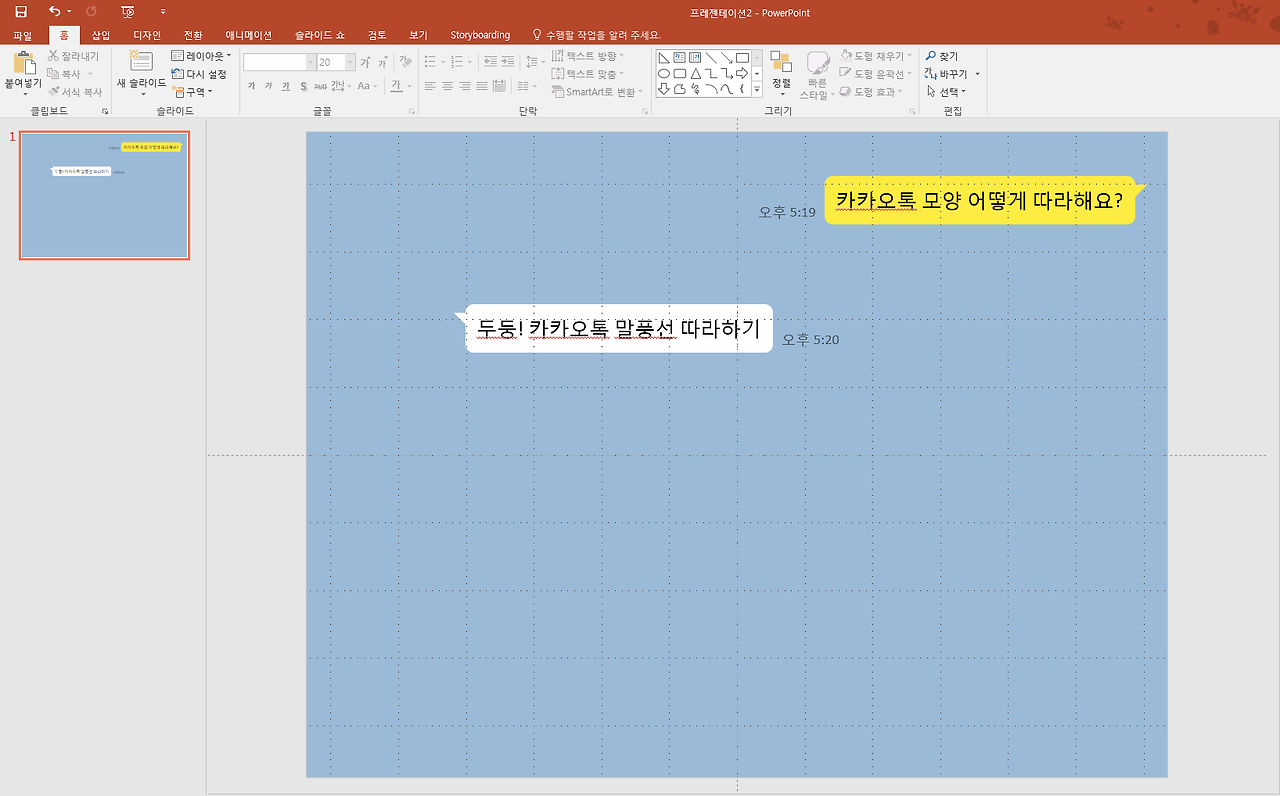Click the Tell Me (수행할 작업을 알려 주세요) search box
Viewport: 1280px width, 796px height.
[598, 35]
